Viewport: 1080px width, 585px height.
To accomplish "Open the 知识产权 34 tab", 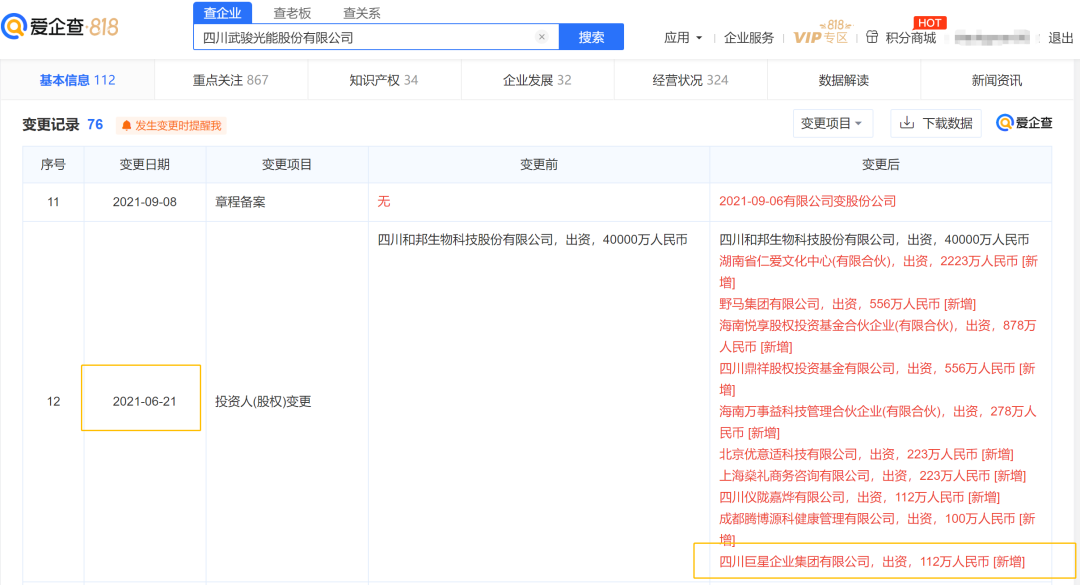I will pyautogui.click(x=384, y=80).
